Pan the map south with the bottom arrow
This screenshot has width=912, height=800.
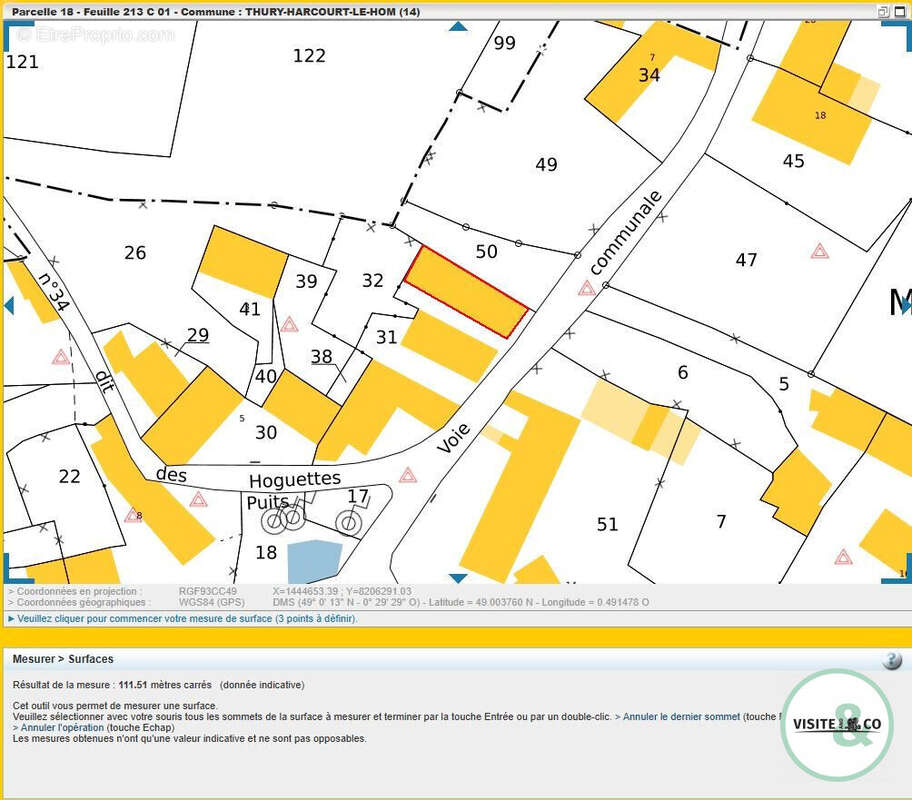[x=458, y=578]
